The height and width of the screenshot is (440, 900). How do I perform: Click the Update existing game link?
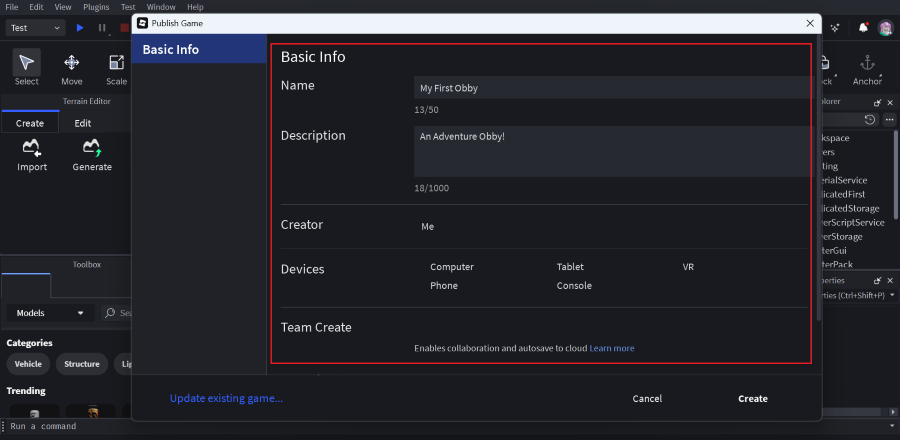(x=226, y=398)
